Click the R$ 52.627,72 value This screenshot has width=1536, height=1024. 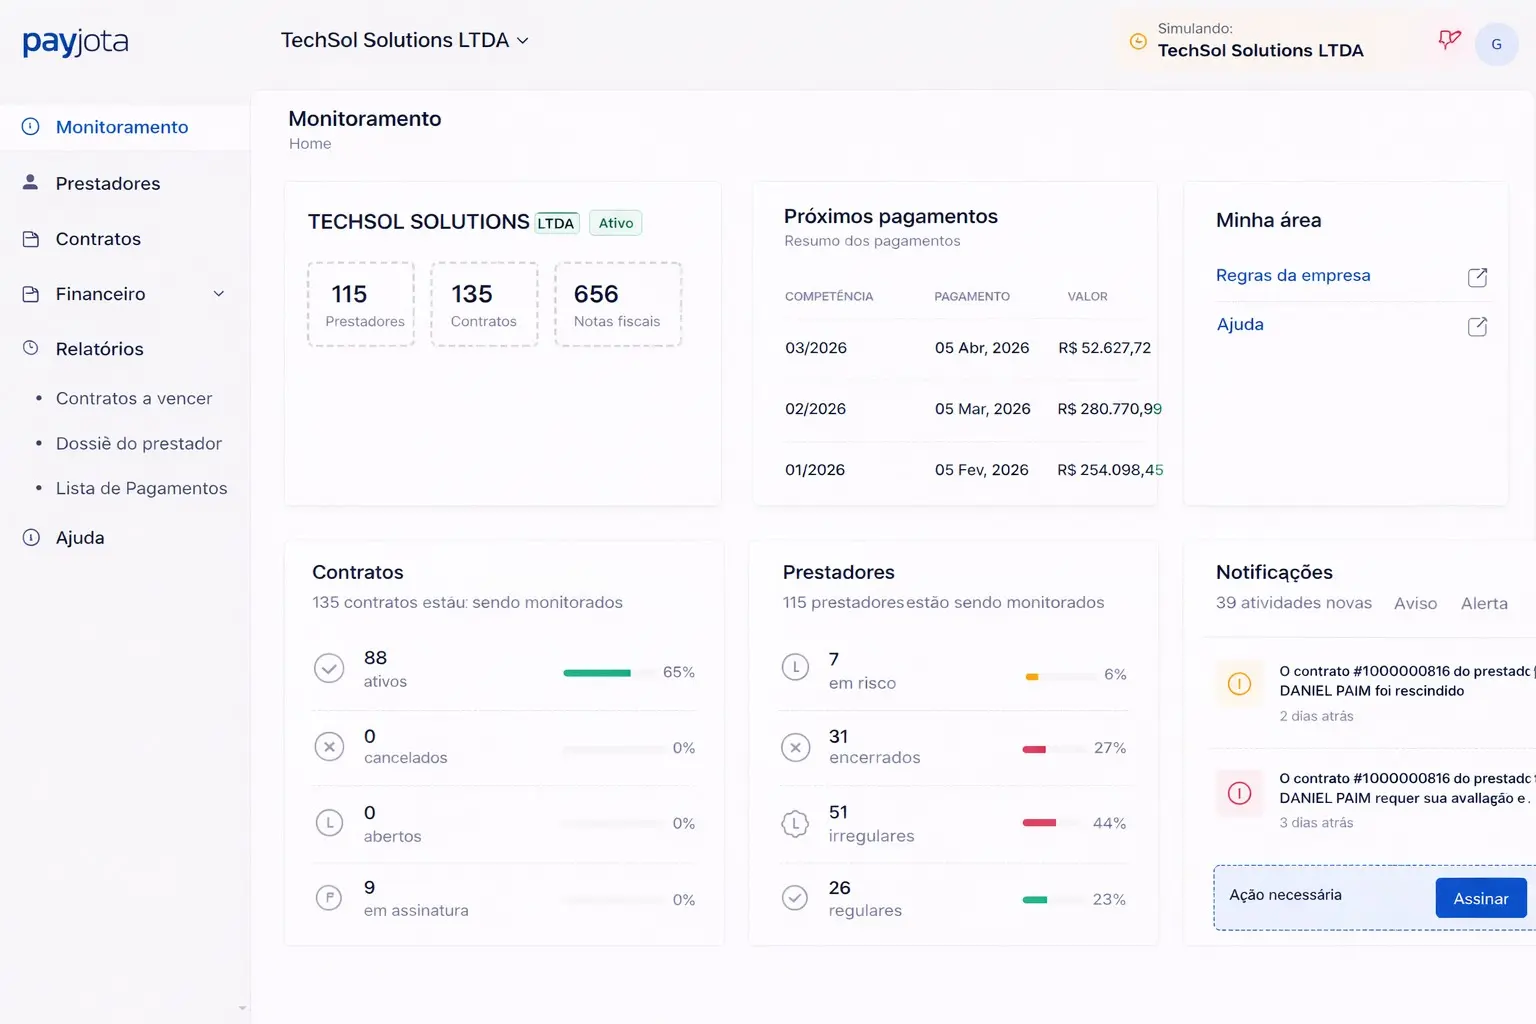point(1105,348)
